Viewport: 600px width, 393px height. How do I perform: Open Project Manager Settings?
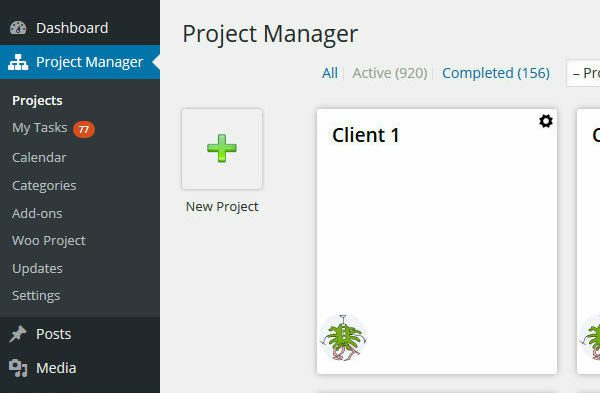[x=36, y=296]
